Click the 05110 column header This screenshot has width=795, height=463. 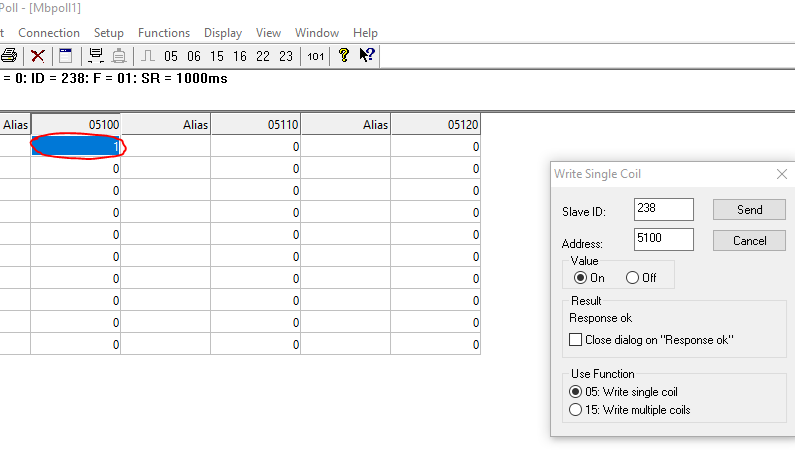(x=256, y=125)
